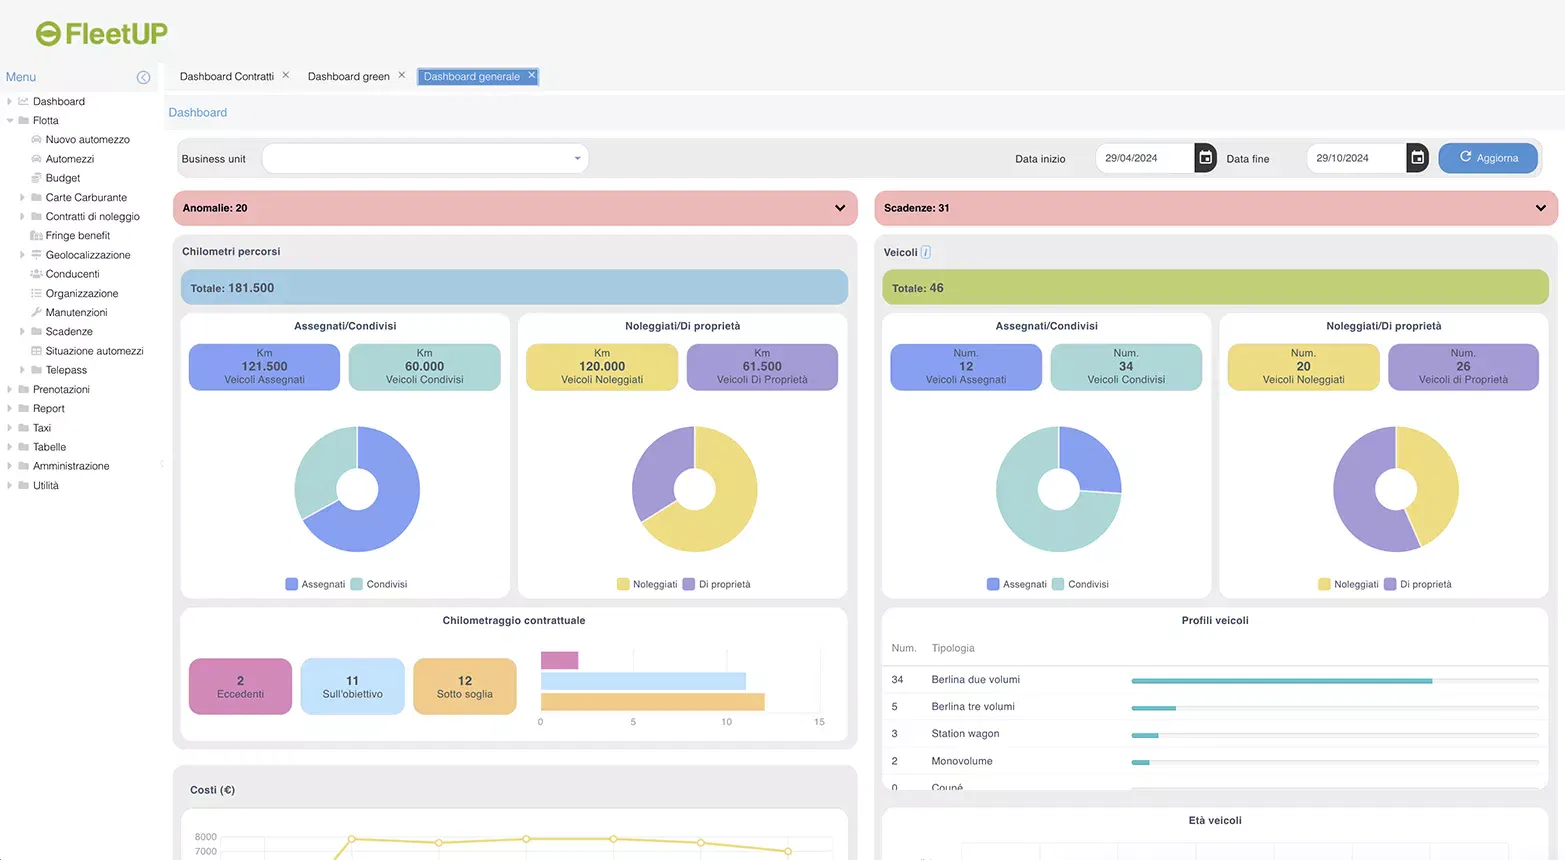Open the Data inizio calendar picker
Viewport: 1565px width, 860px height.
coord(1205,157)
